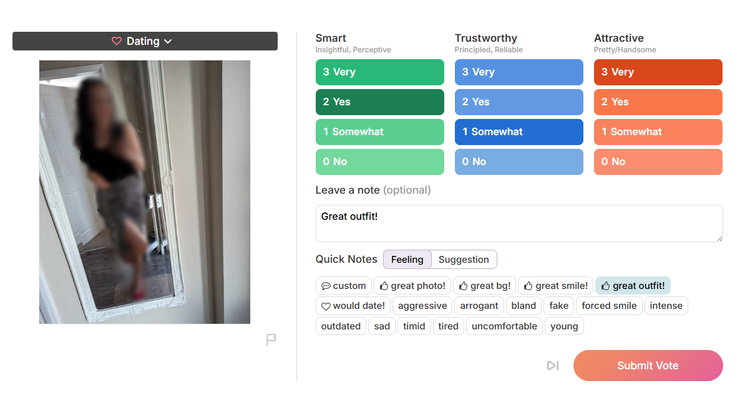Screen dimensions: 750x406
Task: Toggle the 'great outfit!' quick note
Action: pyautogui.click(x=633, y=286)
